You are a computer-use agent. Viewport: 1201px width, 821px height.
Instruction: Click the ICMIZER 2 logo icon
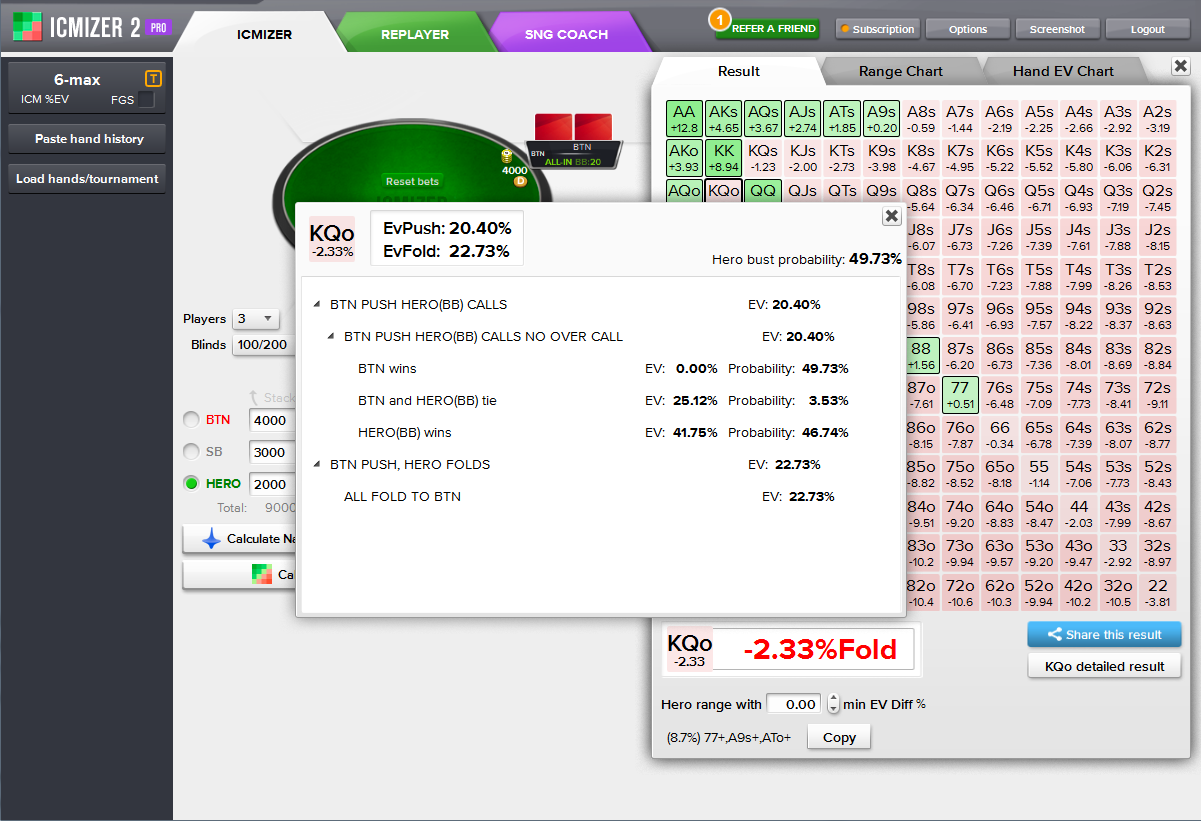click(27, 27)
